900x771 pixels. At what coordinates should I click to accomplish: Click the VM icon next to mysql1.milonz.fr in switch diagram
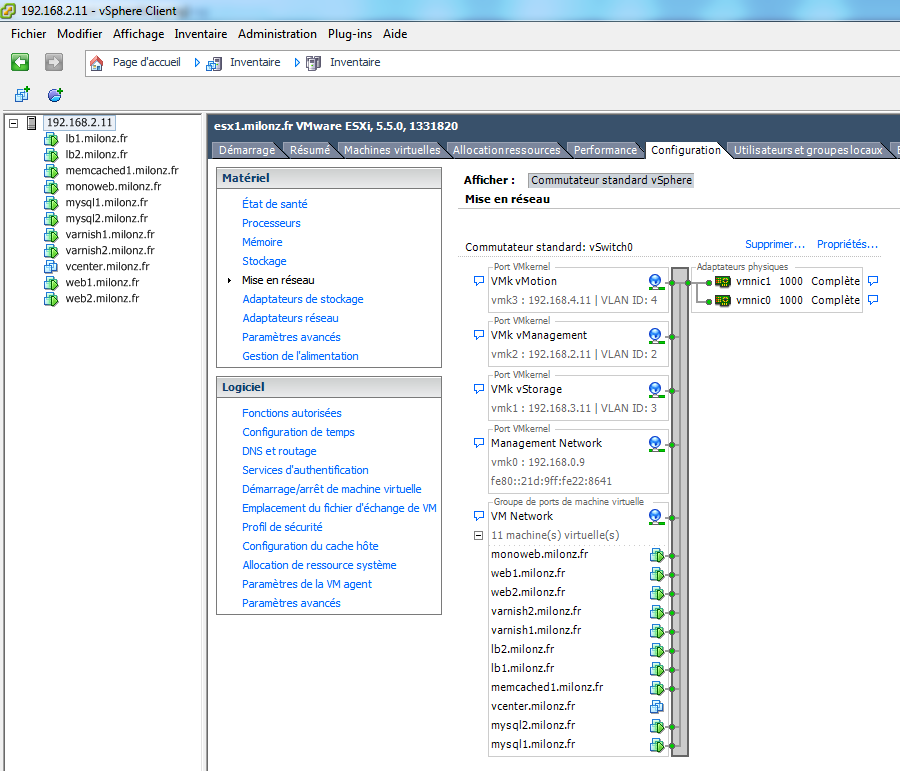[657, 745]
